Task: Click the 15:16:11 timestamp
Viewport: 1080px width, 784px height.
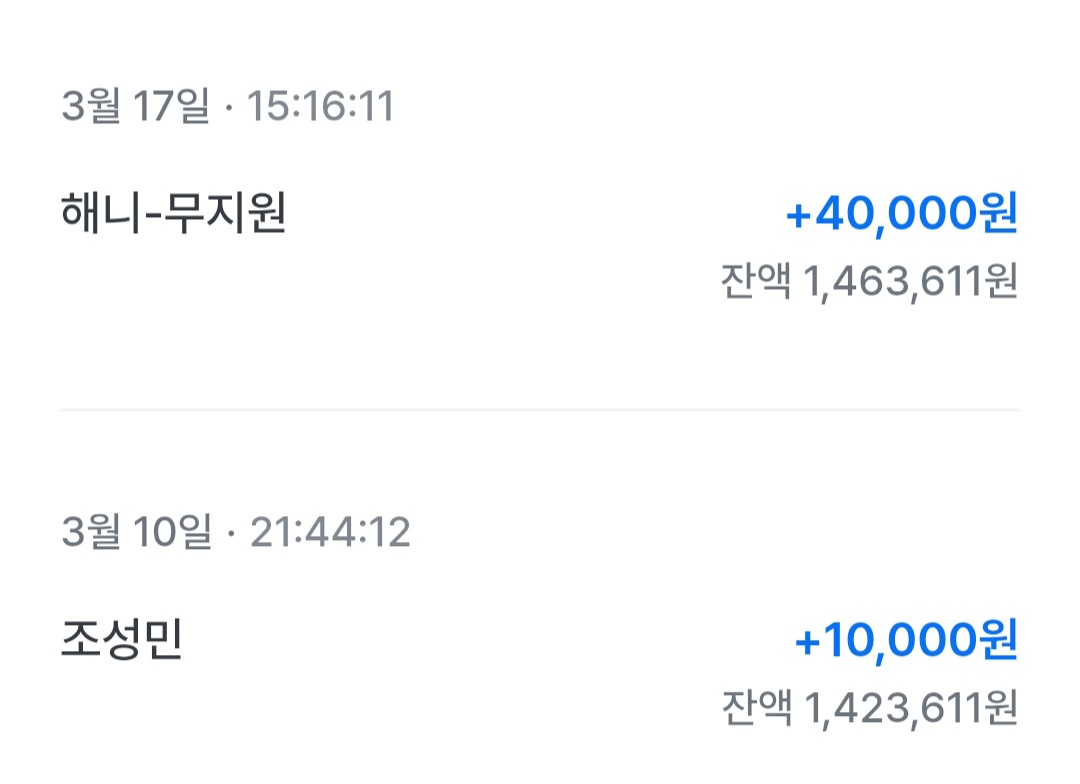Action: point(320,106)
